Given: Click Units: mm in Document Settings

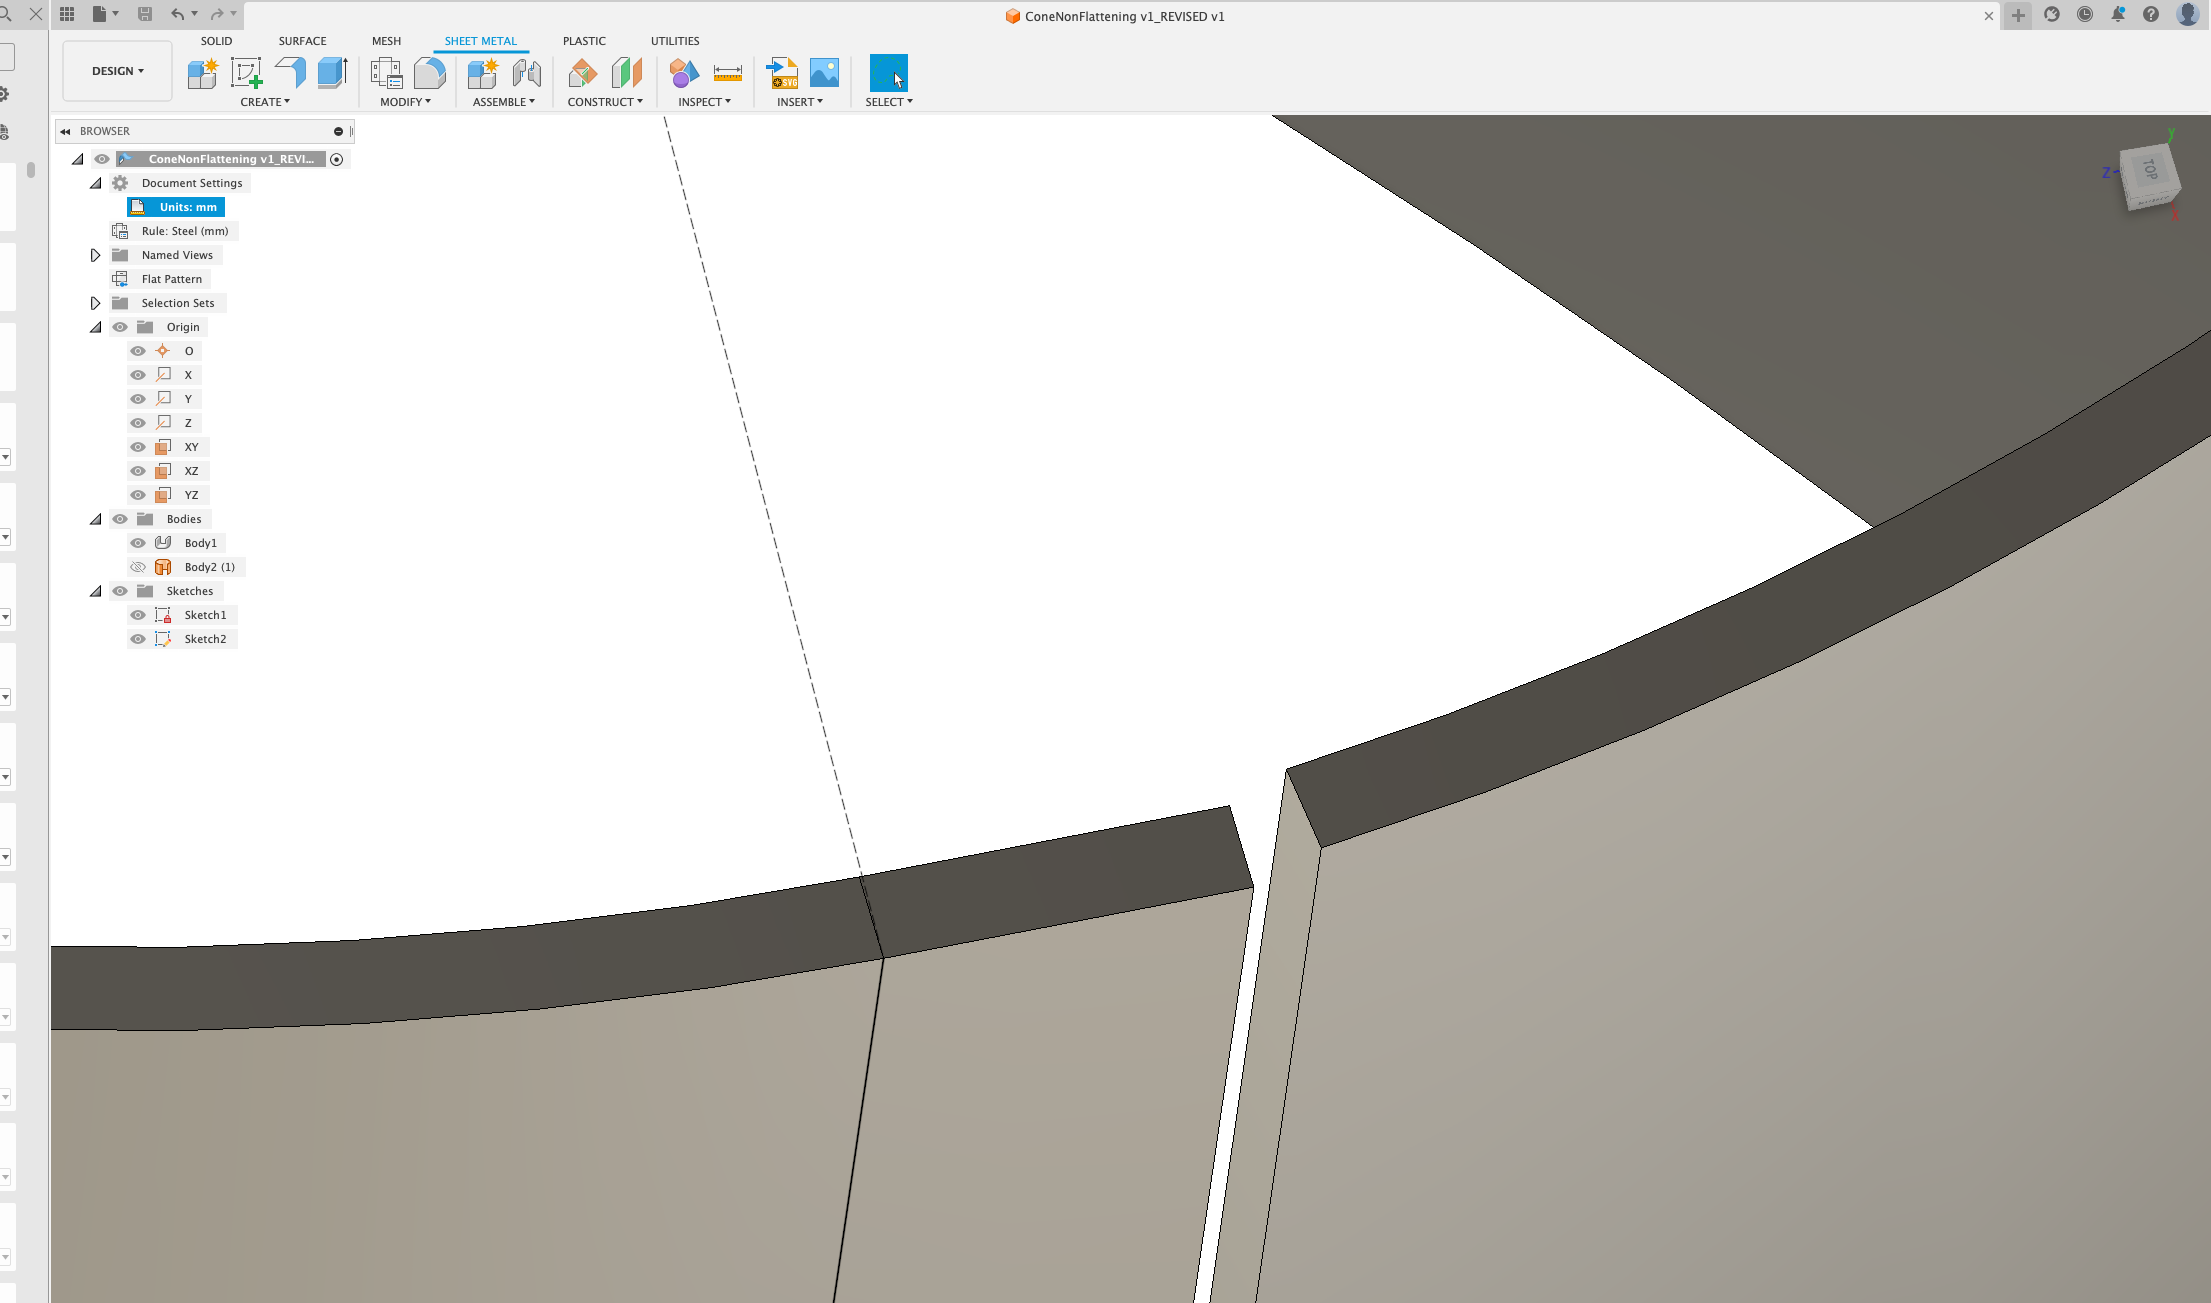Looking at the screenshot, I should coord(189,207).
